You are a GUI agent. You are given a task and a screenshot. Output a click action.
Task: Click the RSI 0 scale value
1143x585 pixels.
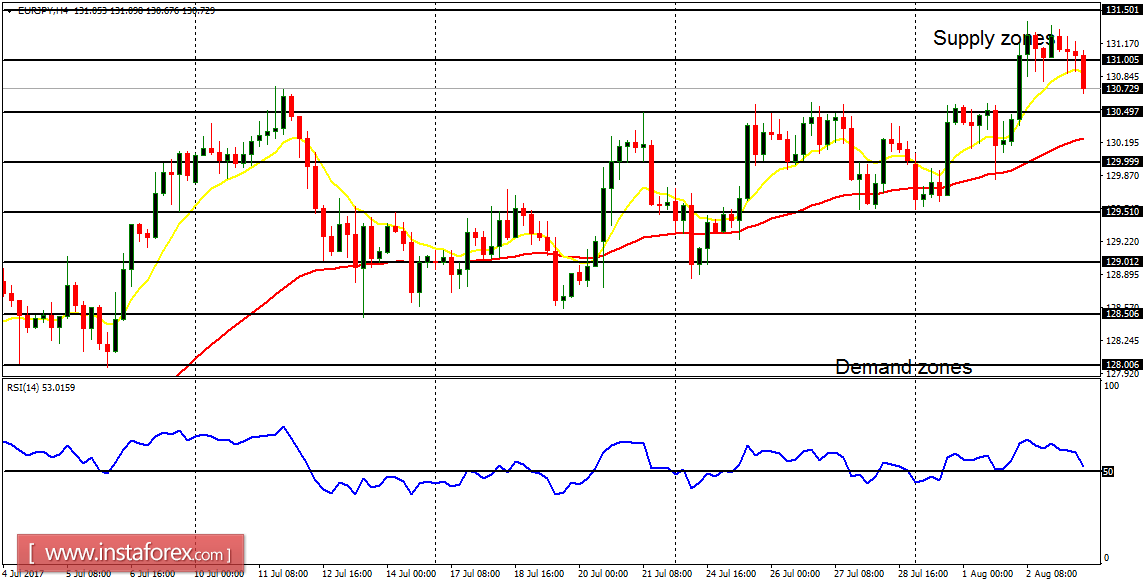pos(1107,558)
